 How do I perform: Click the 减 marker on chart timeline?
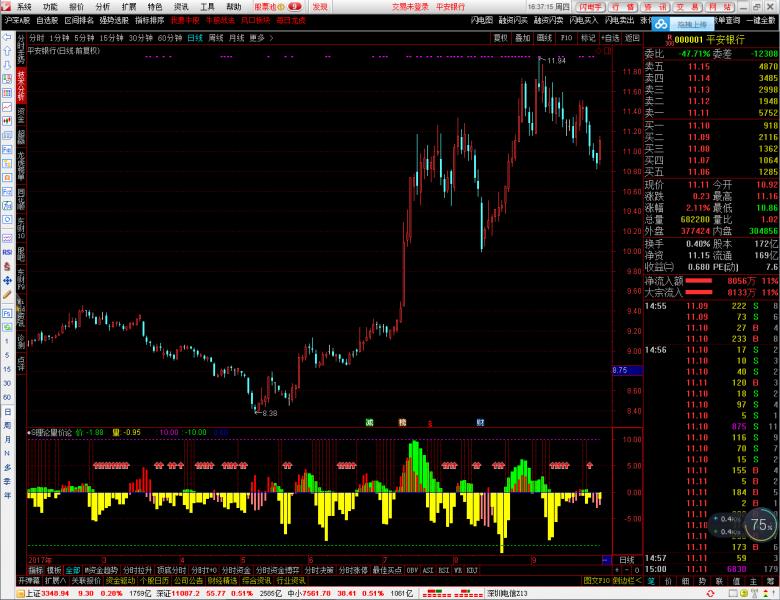pos(369,422)
